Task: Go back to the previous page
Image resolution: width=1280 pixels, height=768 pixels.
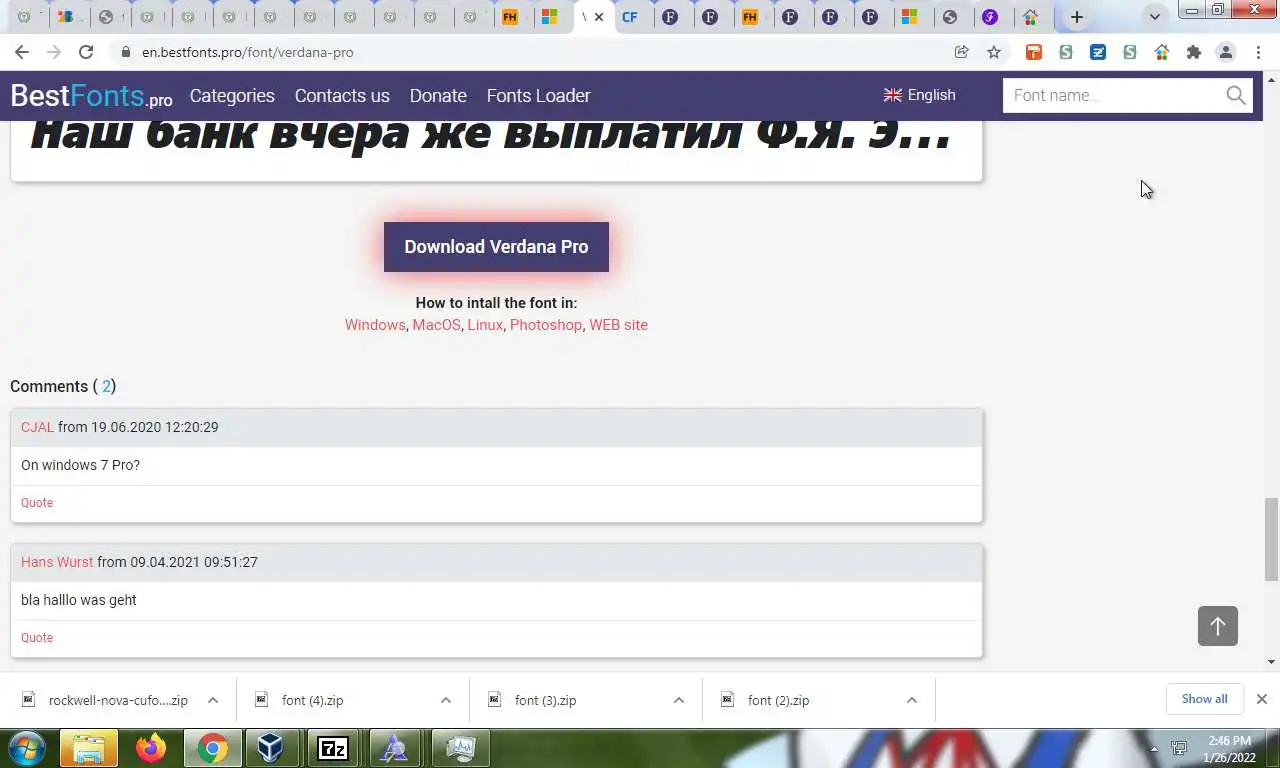Action: (22, 52)
